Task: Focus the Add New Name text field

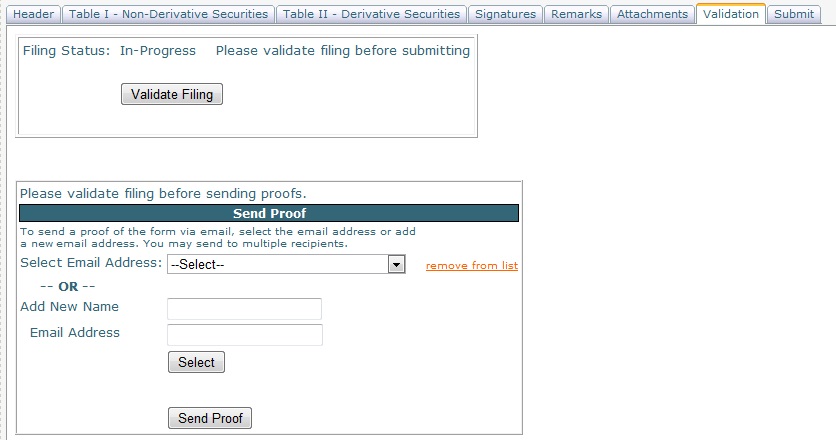Action: tap(244, 308)
